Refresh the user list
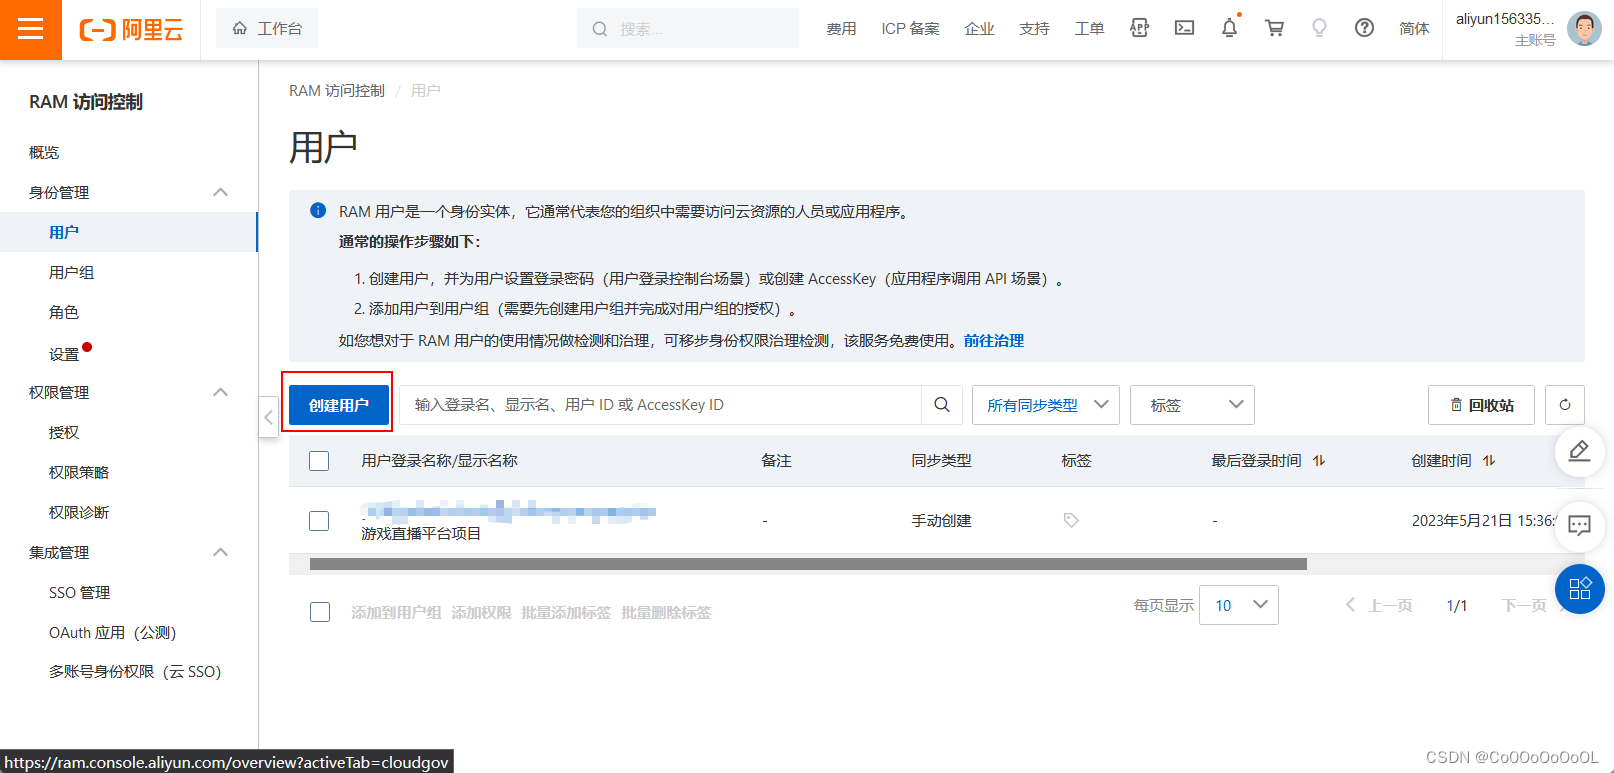 pyautogui.click(x=1565, y=405)
